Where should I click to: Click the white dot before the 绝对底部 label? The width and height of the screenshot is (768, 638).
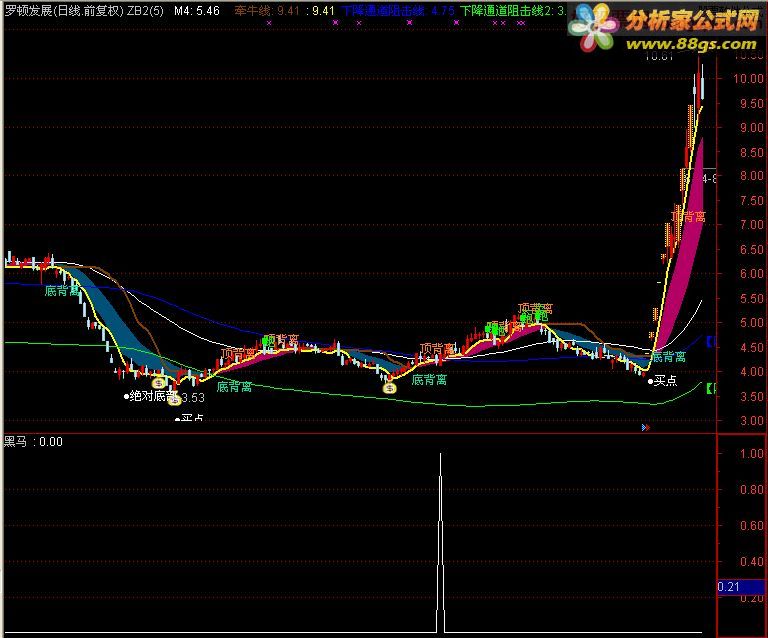126,397
